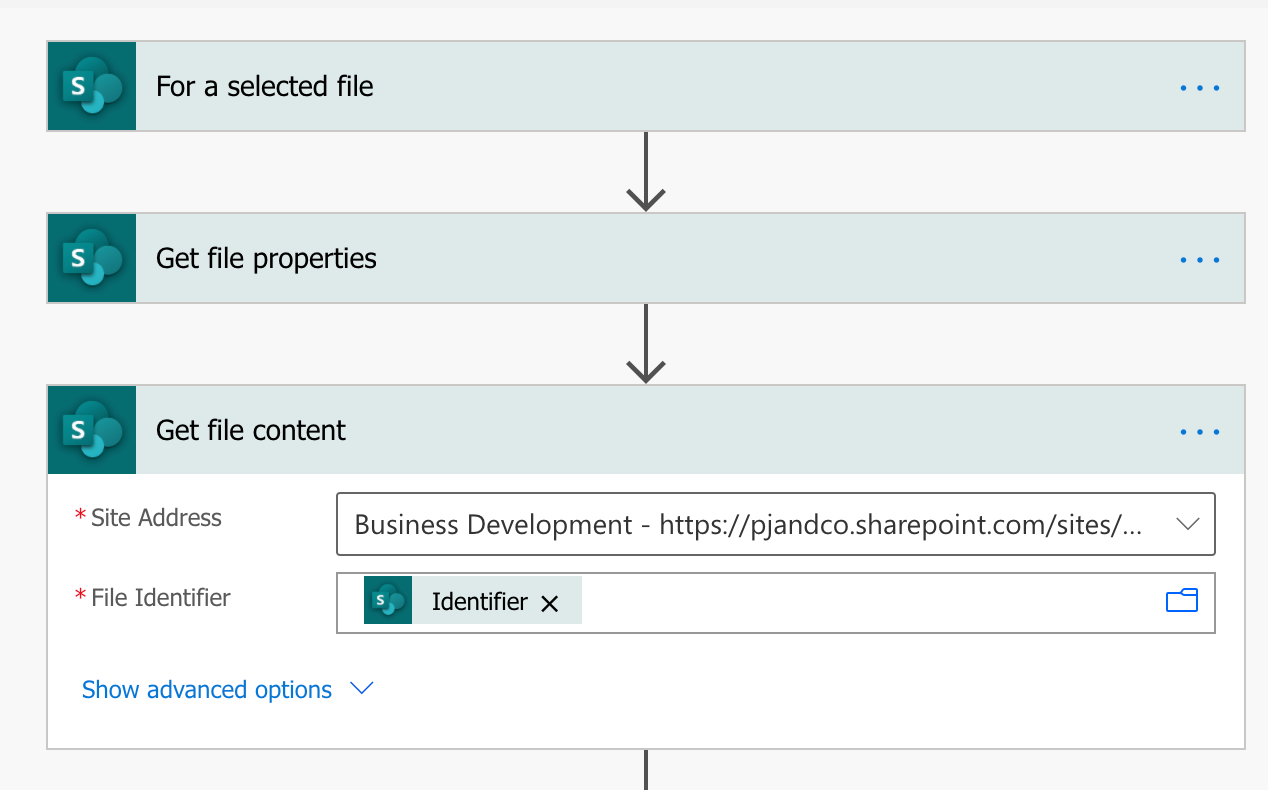Open the ellipsis menu for 'Get file content'
The image size is (1268, 790).
[x=1200, y=431]
